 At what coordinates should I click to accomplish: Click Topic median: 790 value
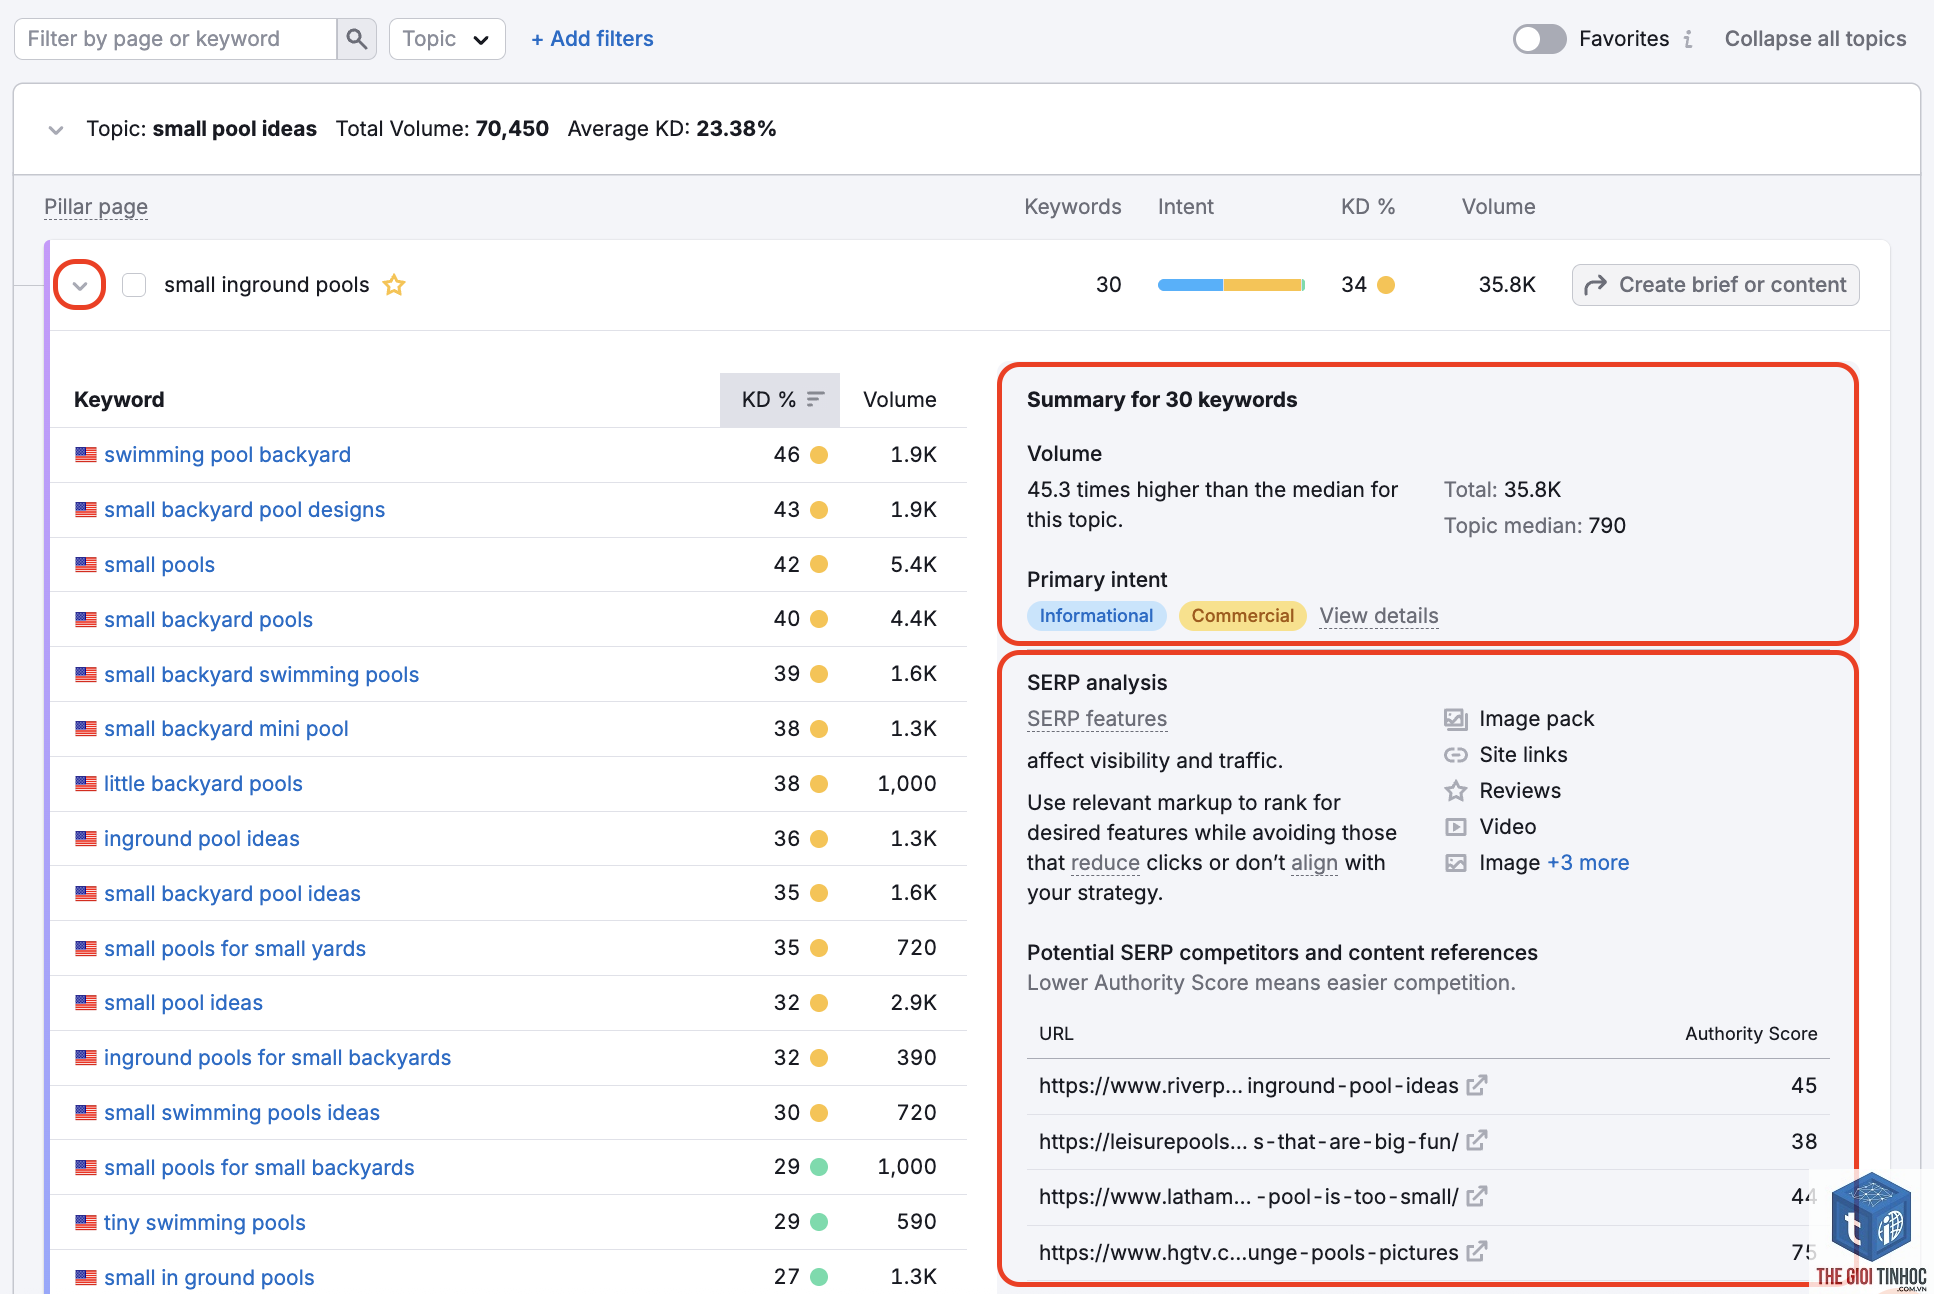pos(1535,526)
